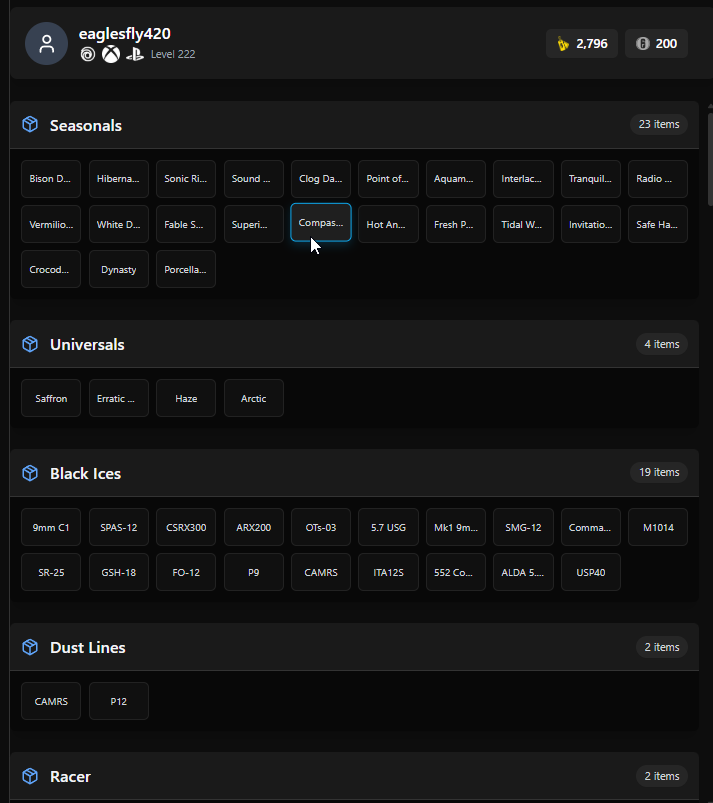713x803 pixels.
Task: Click the 2,796 renown currency badge
Action: tap(582, 44)
